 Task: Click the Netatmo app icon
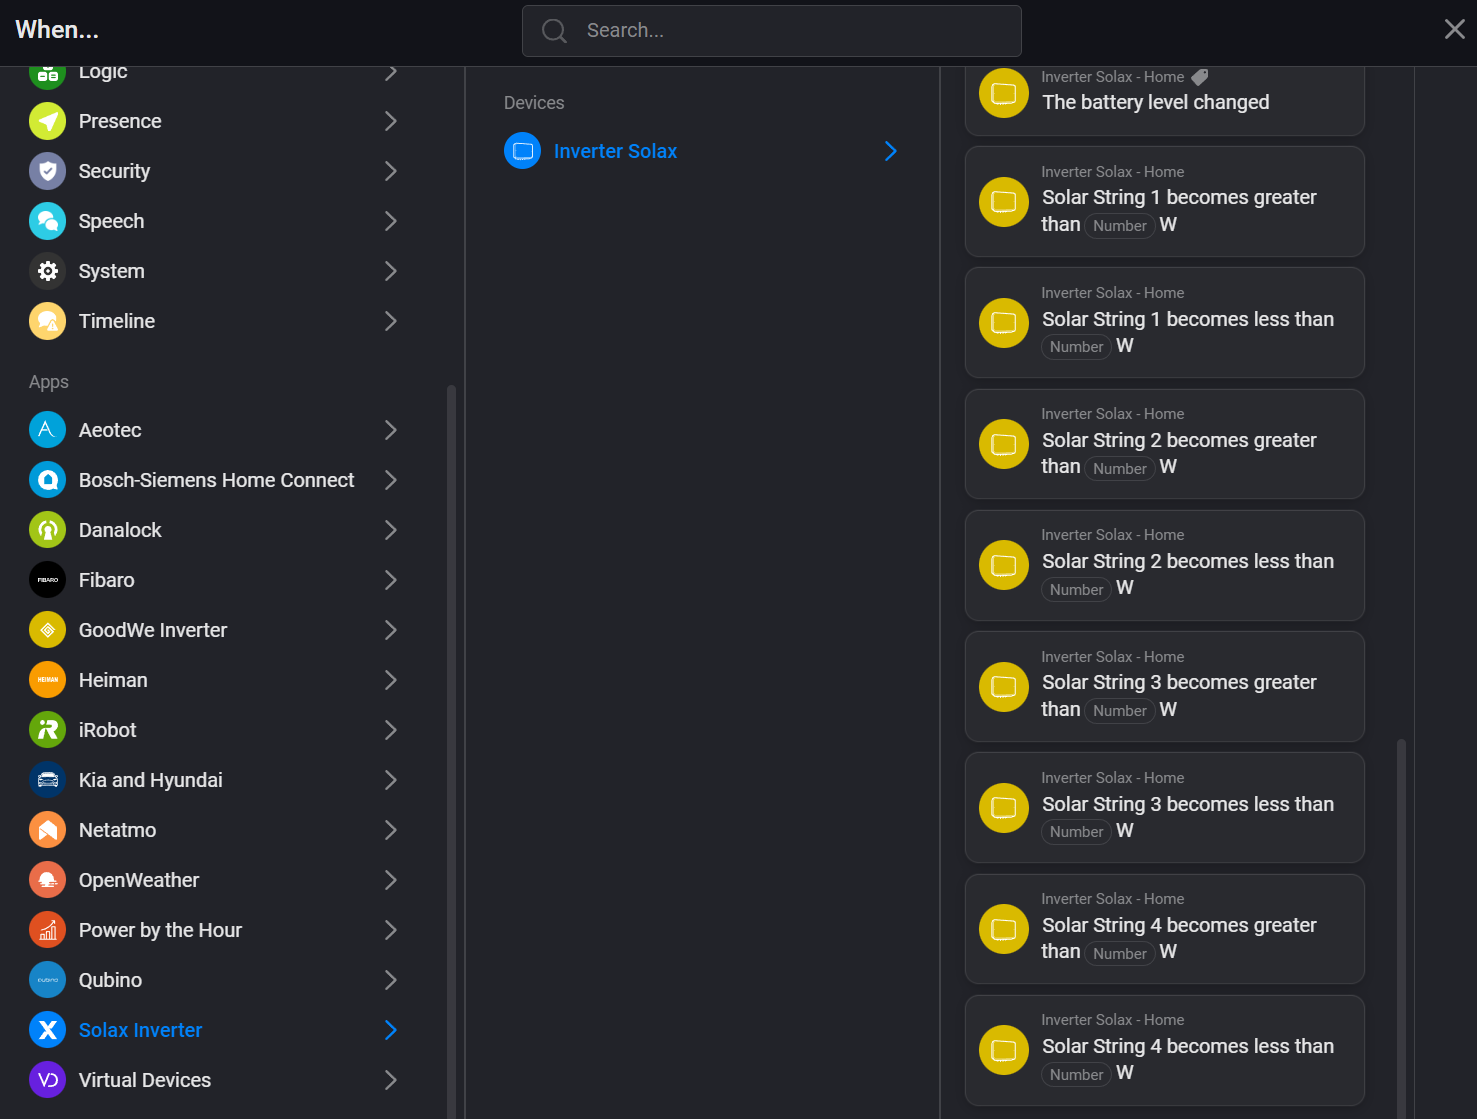47,830
